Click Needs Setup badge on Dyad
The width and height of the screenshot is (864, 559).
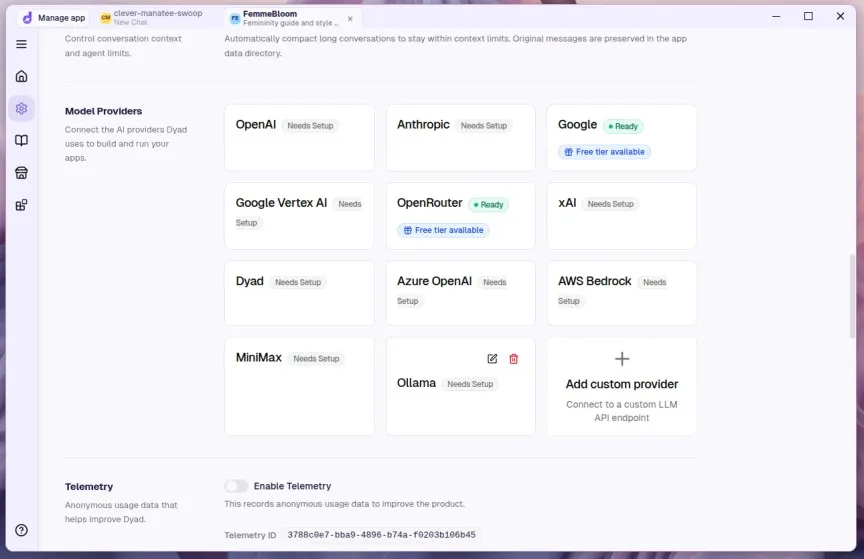pyautogui.click(x=298, y=282)
